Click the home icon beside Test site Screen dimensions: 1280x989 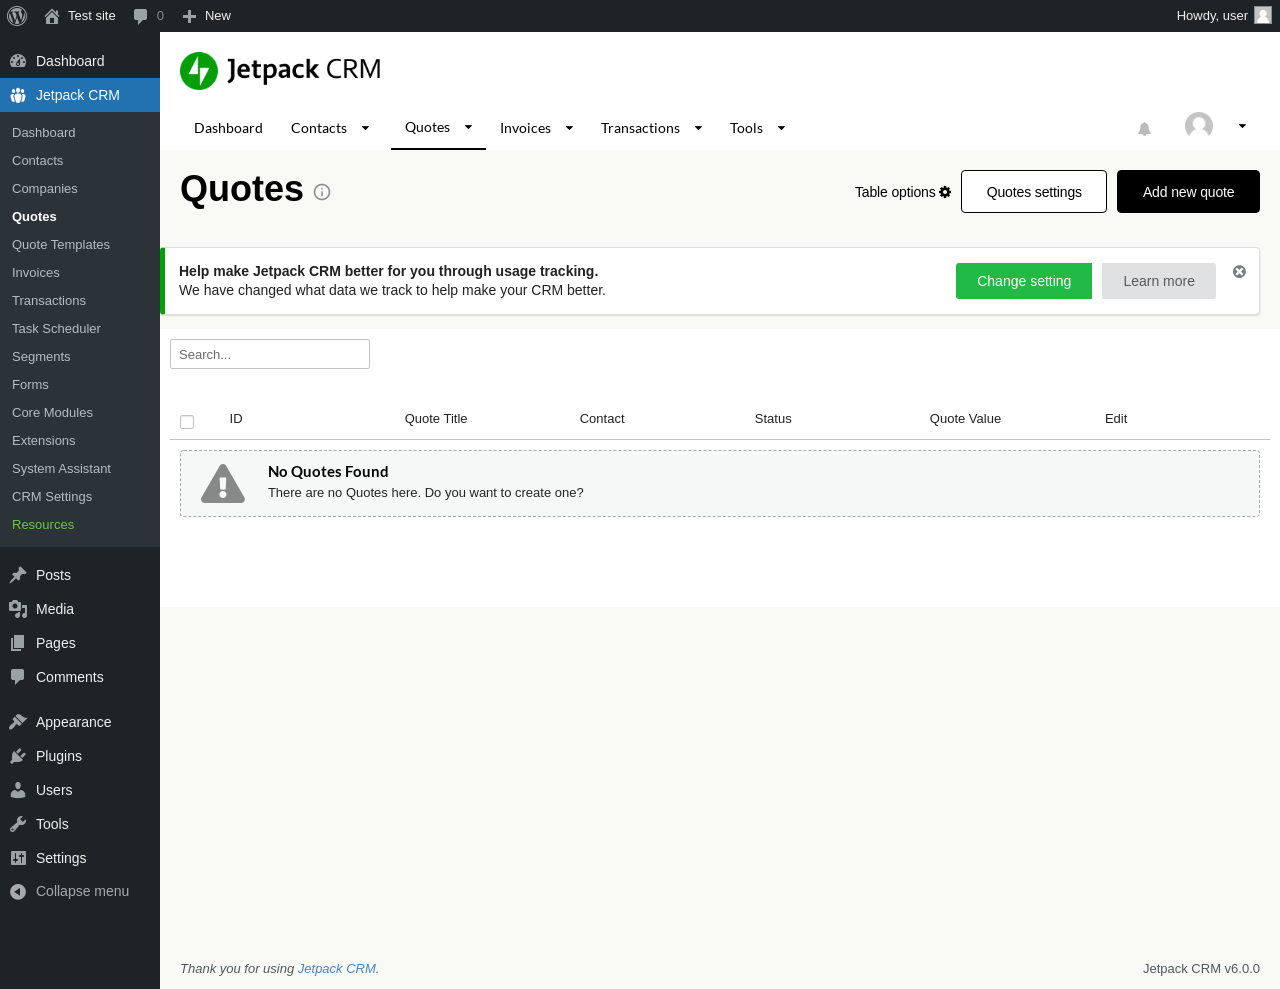(x=52, y=16)
